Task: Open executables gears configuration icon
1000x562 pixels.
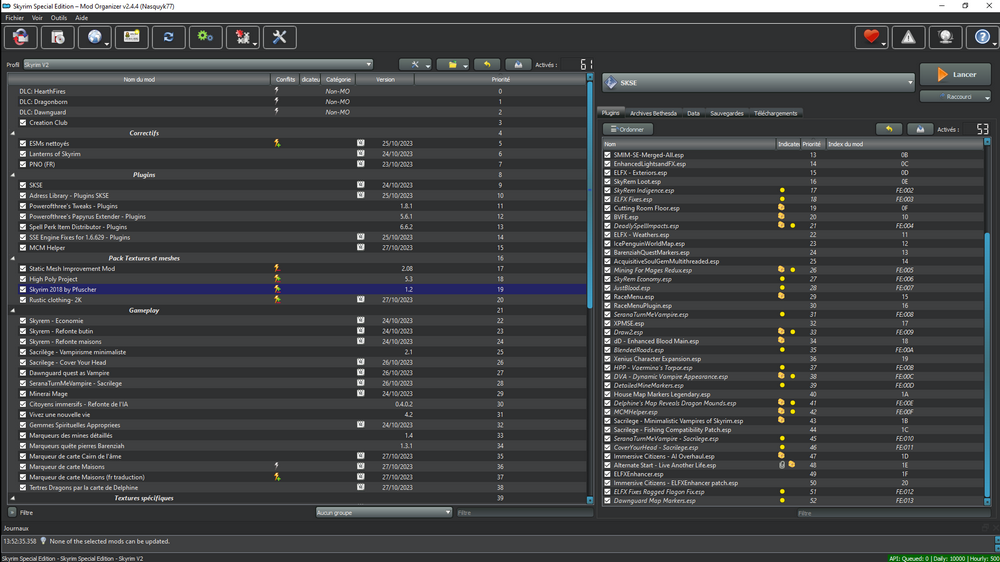Action: click(x=205, y=38)
